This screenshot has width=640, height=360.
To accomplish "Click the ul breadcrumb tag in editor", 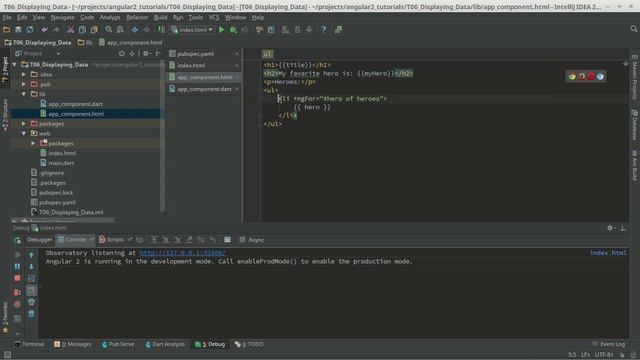I will 267,54.
